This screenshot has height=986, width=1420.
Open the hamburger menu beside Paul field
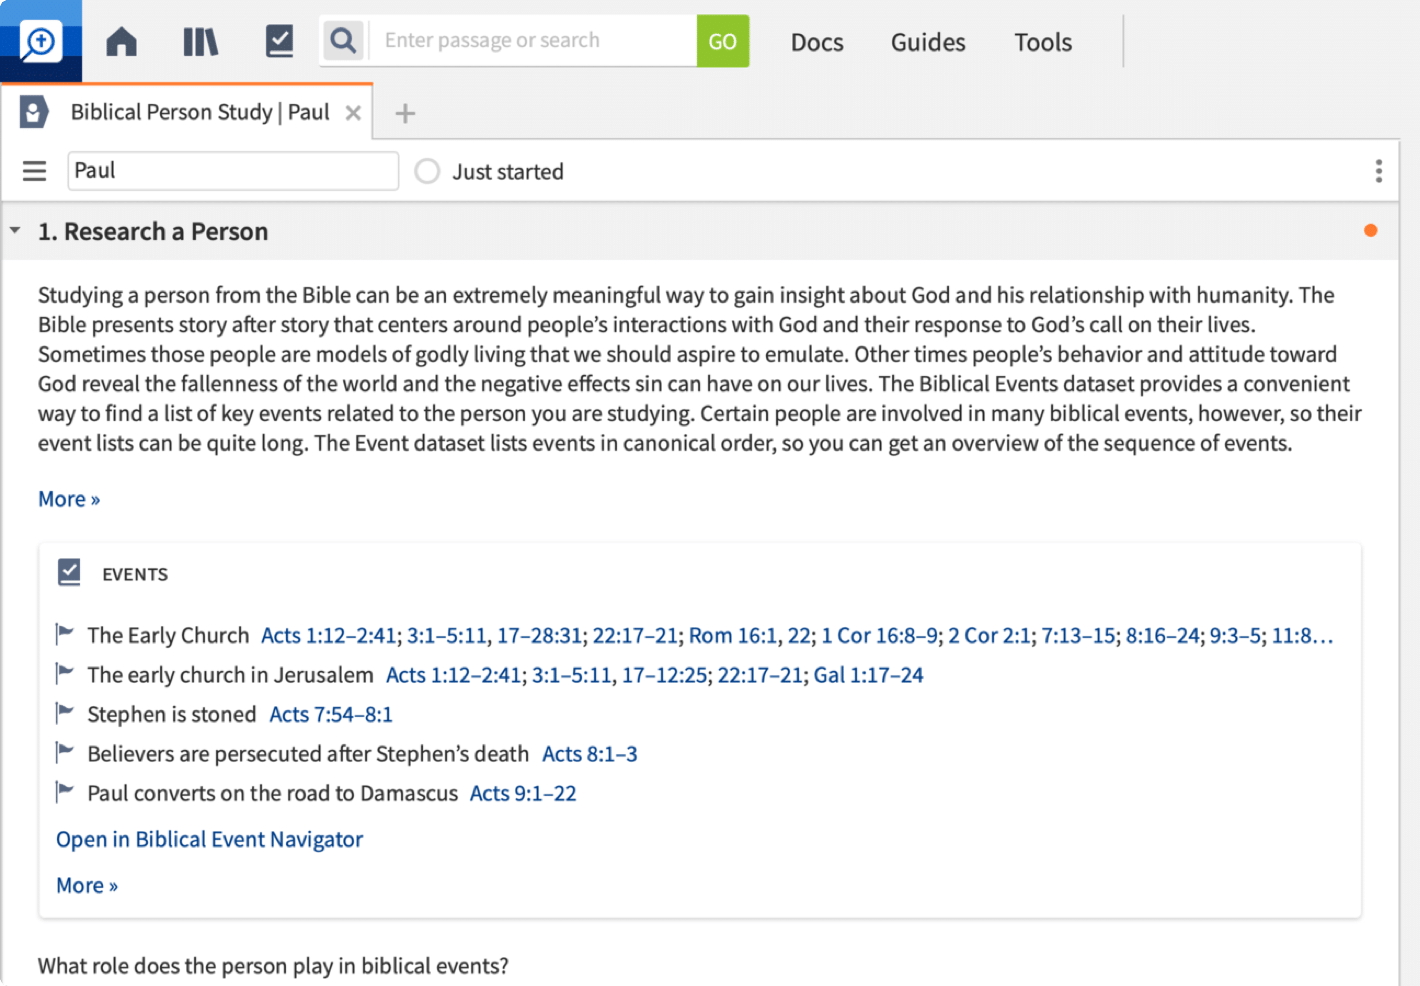(x=35, y=172)
